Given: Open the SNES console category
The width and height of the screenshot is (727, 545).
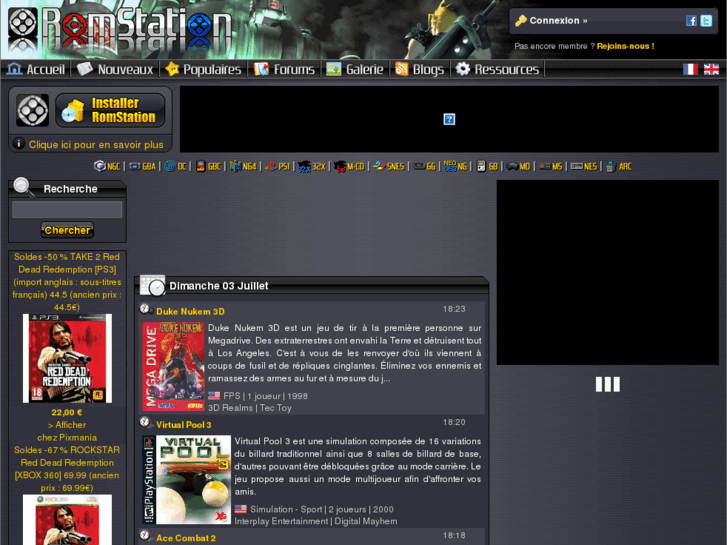Looking at the screenshot, I should pos(389,166).
